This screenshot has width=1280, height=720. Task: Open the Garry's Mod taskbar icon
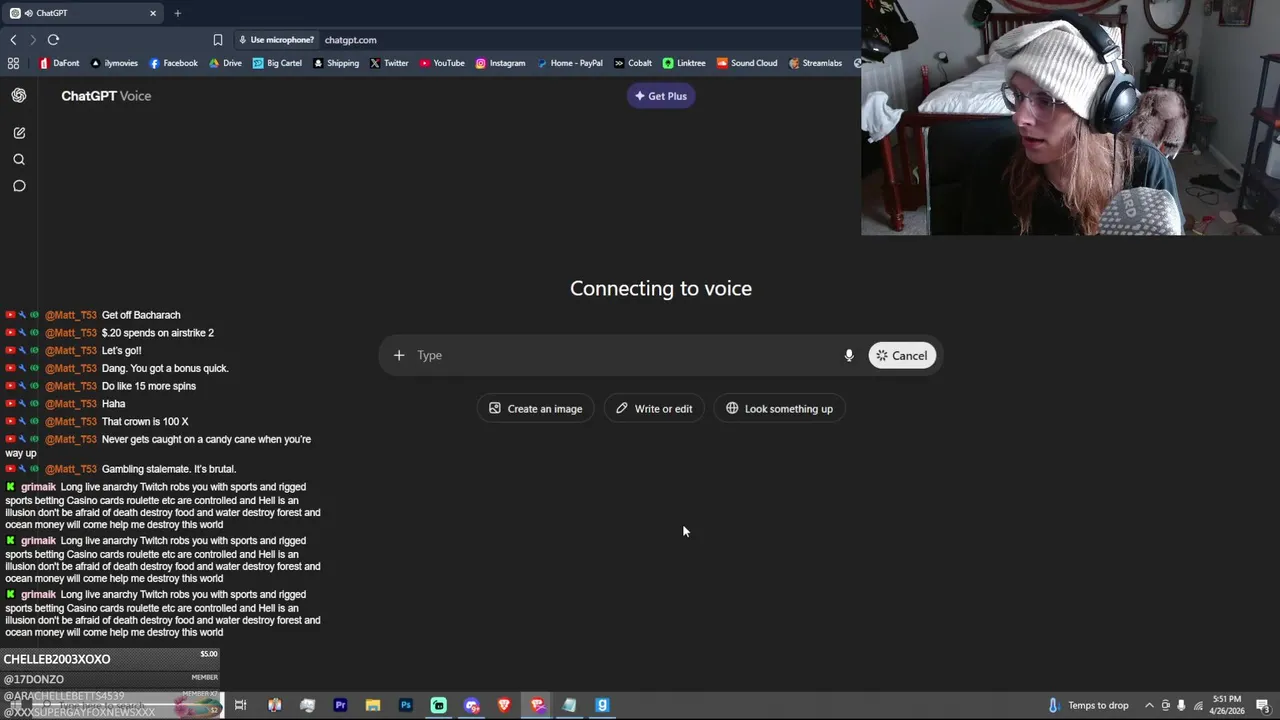(602, 705)
